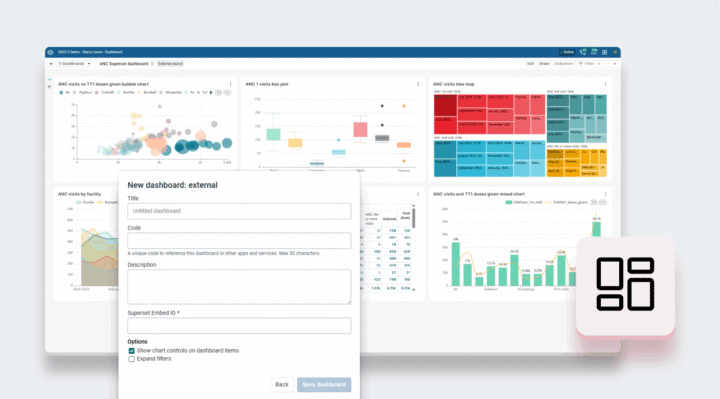Expand the Dashboards dropdown
Screen dimensions: 720x399
click(74, 64)
